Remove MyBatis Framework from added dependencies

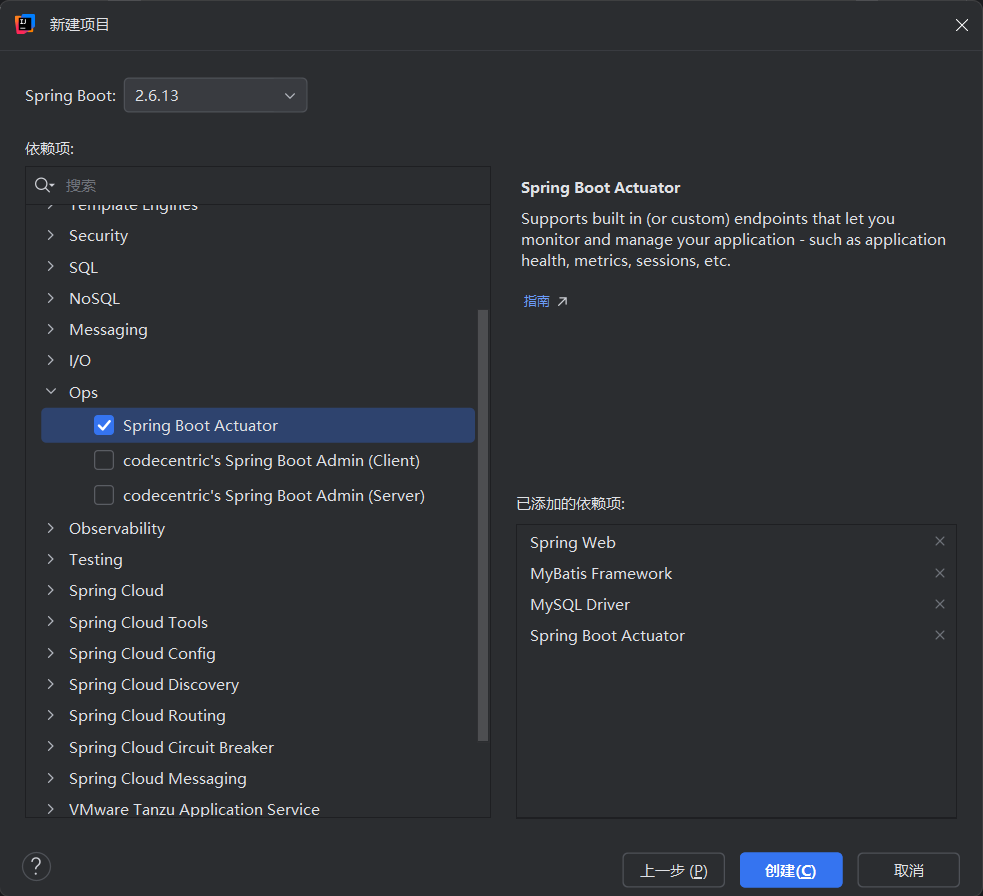point(940,573)
